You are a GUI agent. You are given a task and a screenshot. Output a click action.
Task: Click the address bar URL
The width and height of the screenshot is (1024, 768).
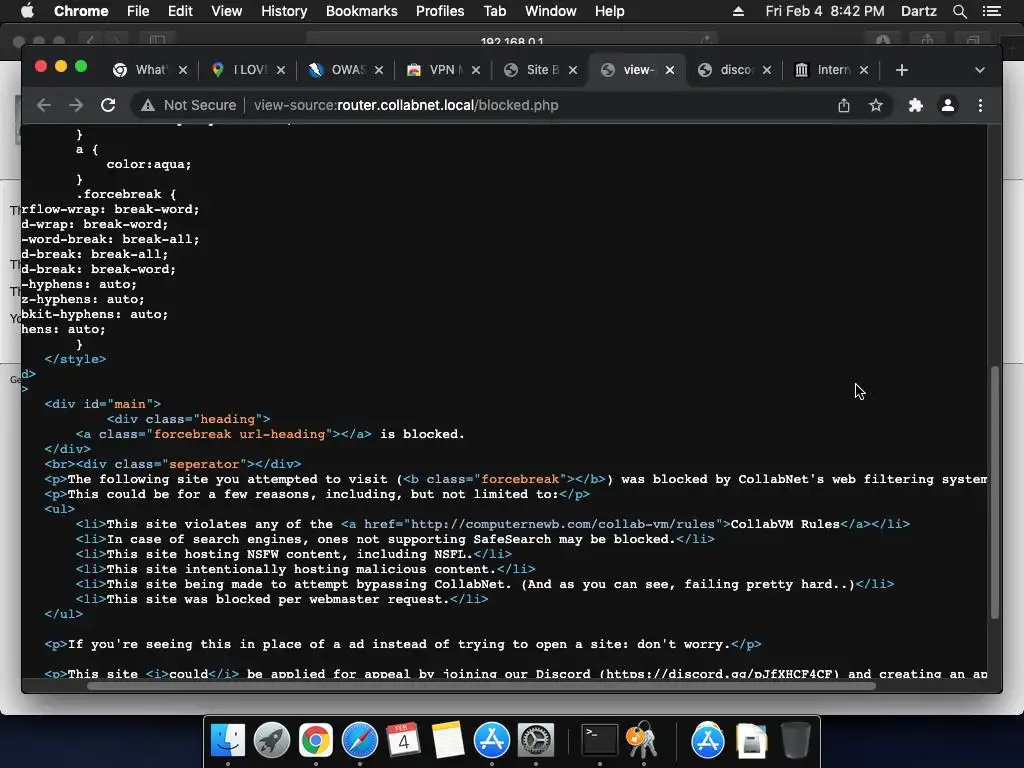click(x=406, y=105)
